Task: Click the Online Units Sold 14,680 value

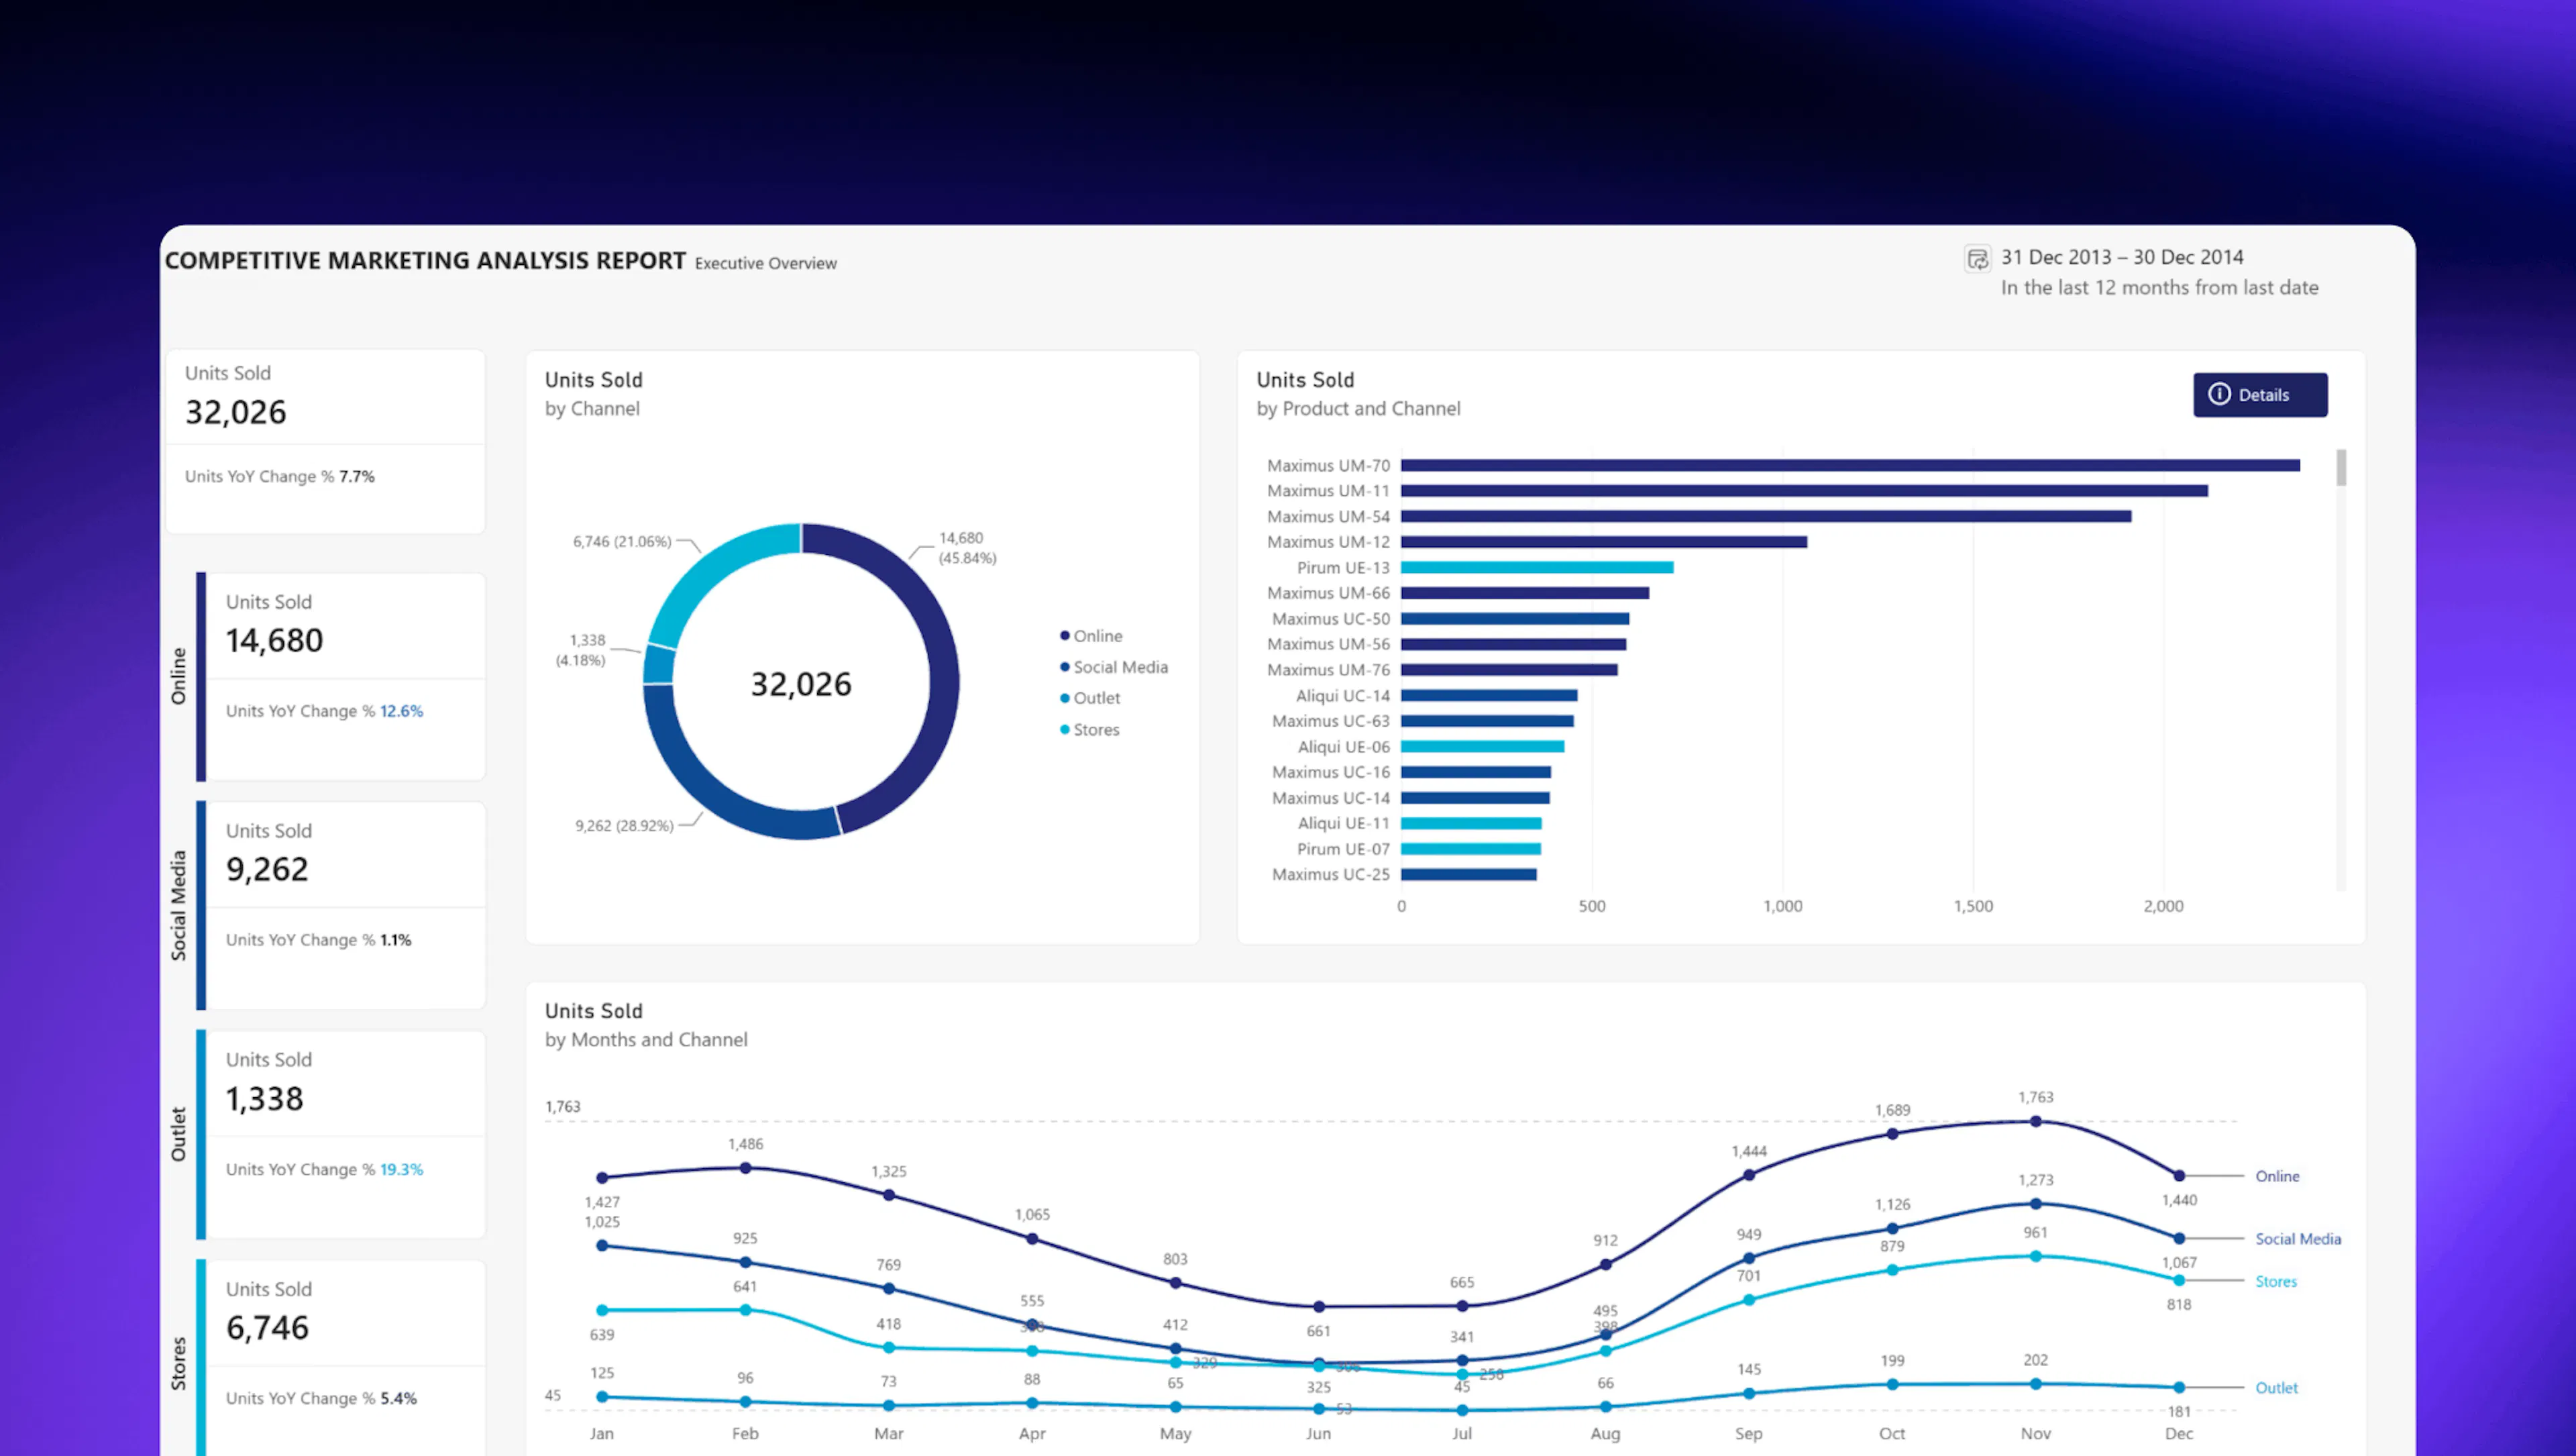Action: pos(274,641)
